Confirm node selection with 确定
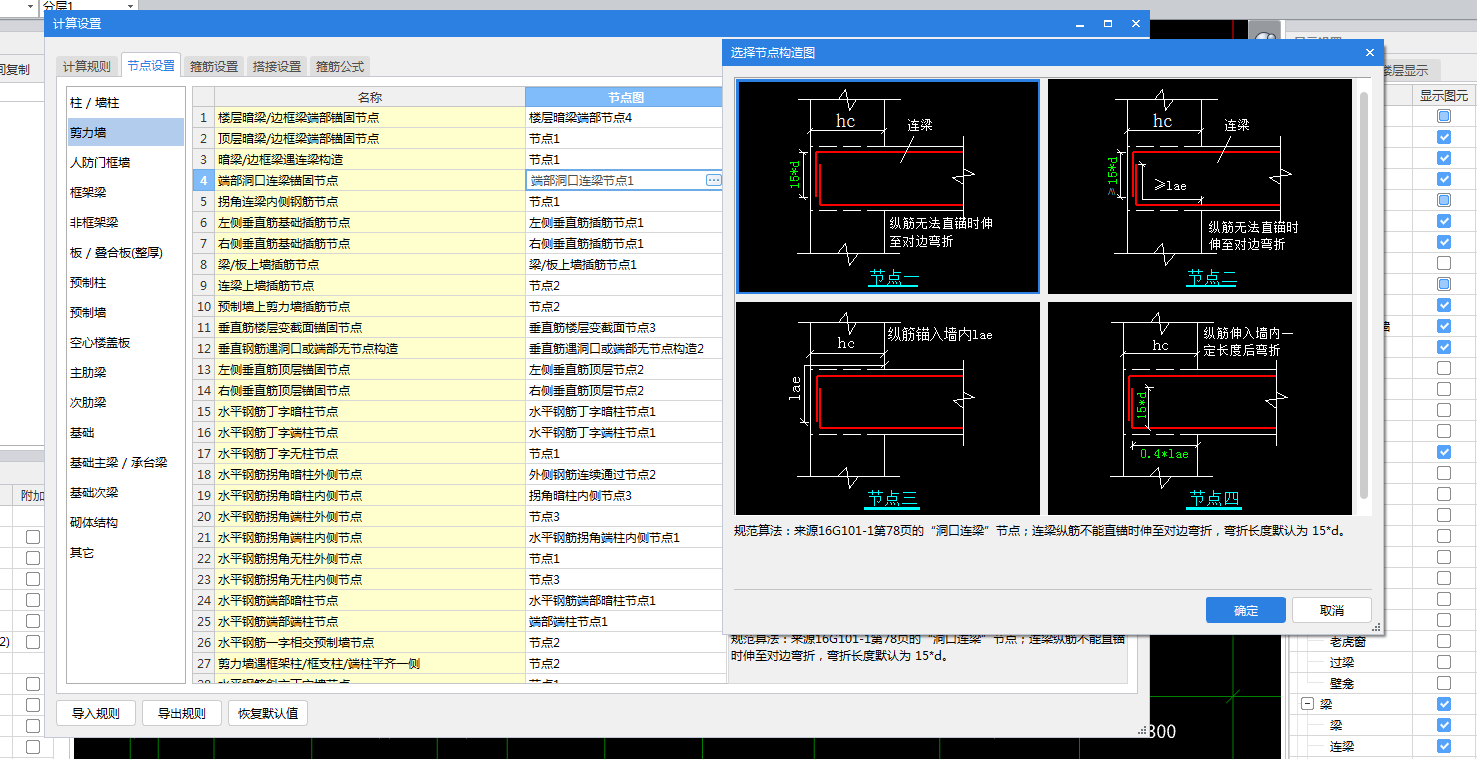 point(1246,610)
